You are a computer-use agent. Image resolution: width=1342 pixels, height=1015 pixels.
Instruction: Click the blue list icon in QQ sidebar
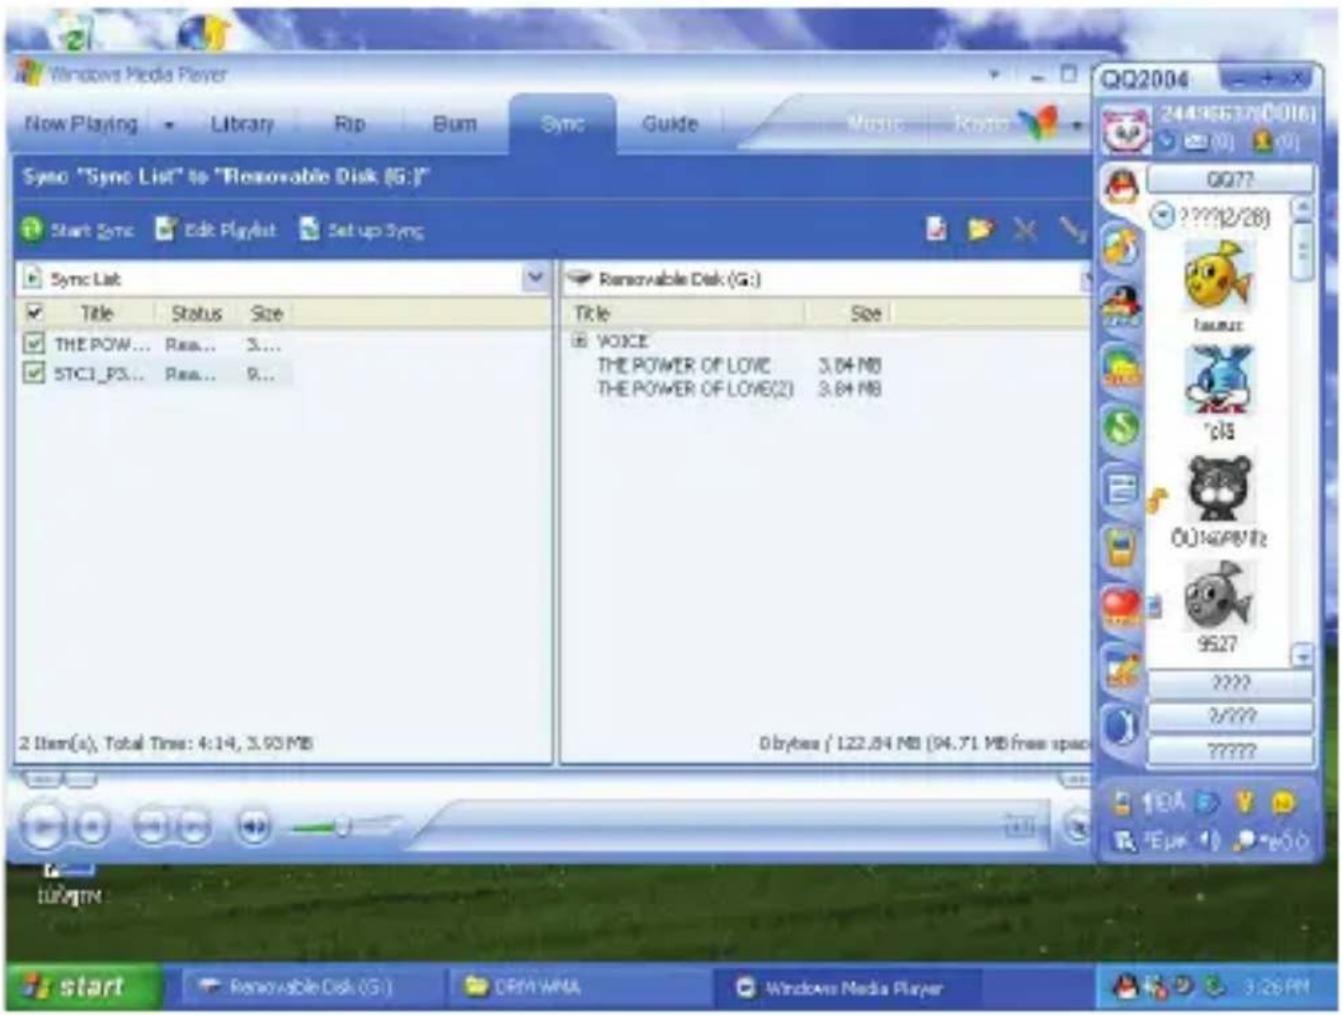coord(1122,489)
